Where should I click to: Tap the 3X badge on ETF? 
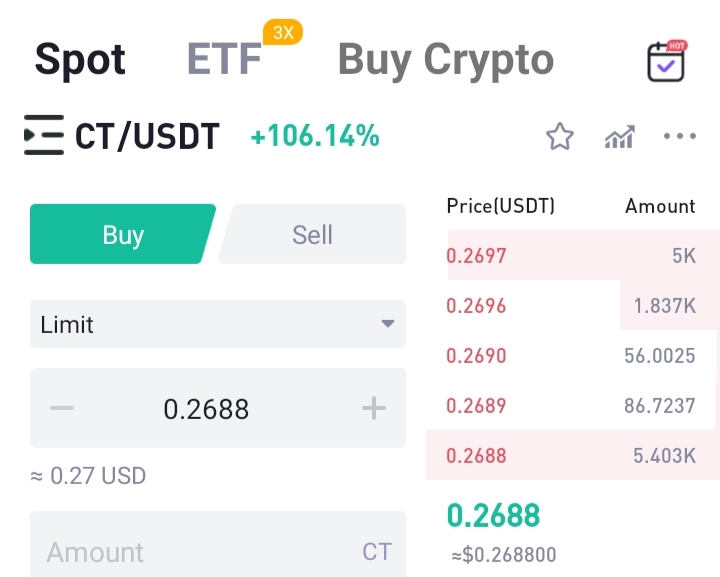click(x=283, y=32)
